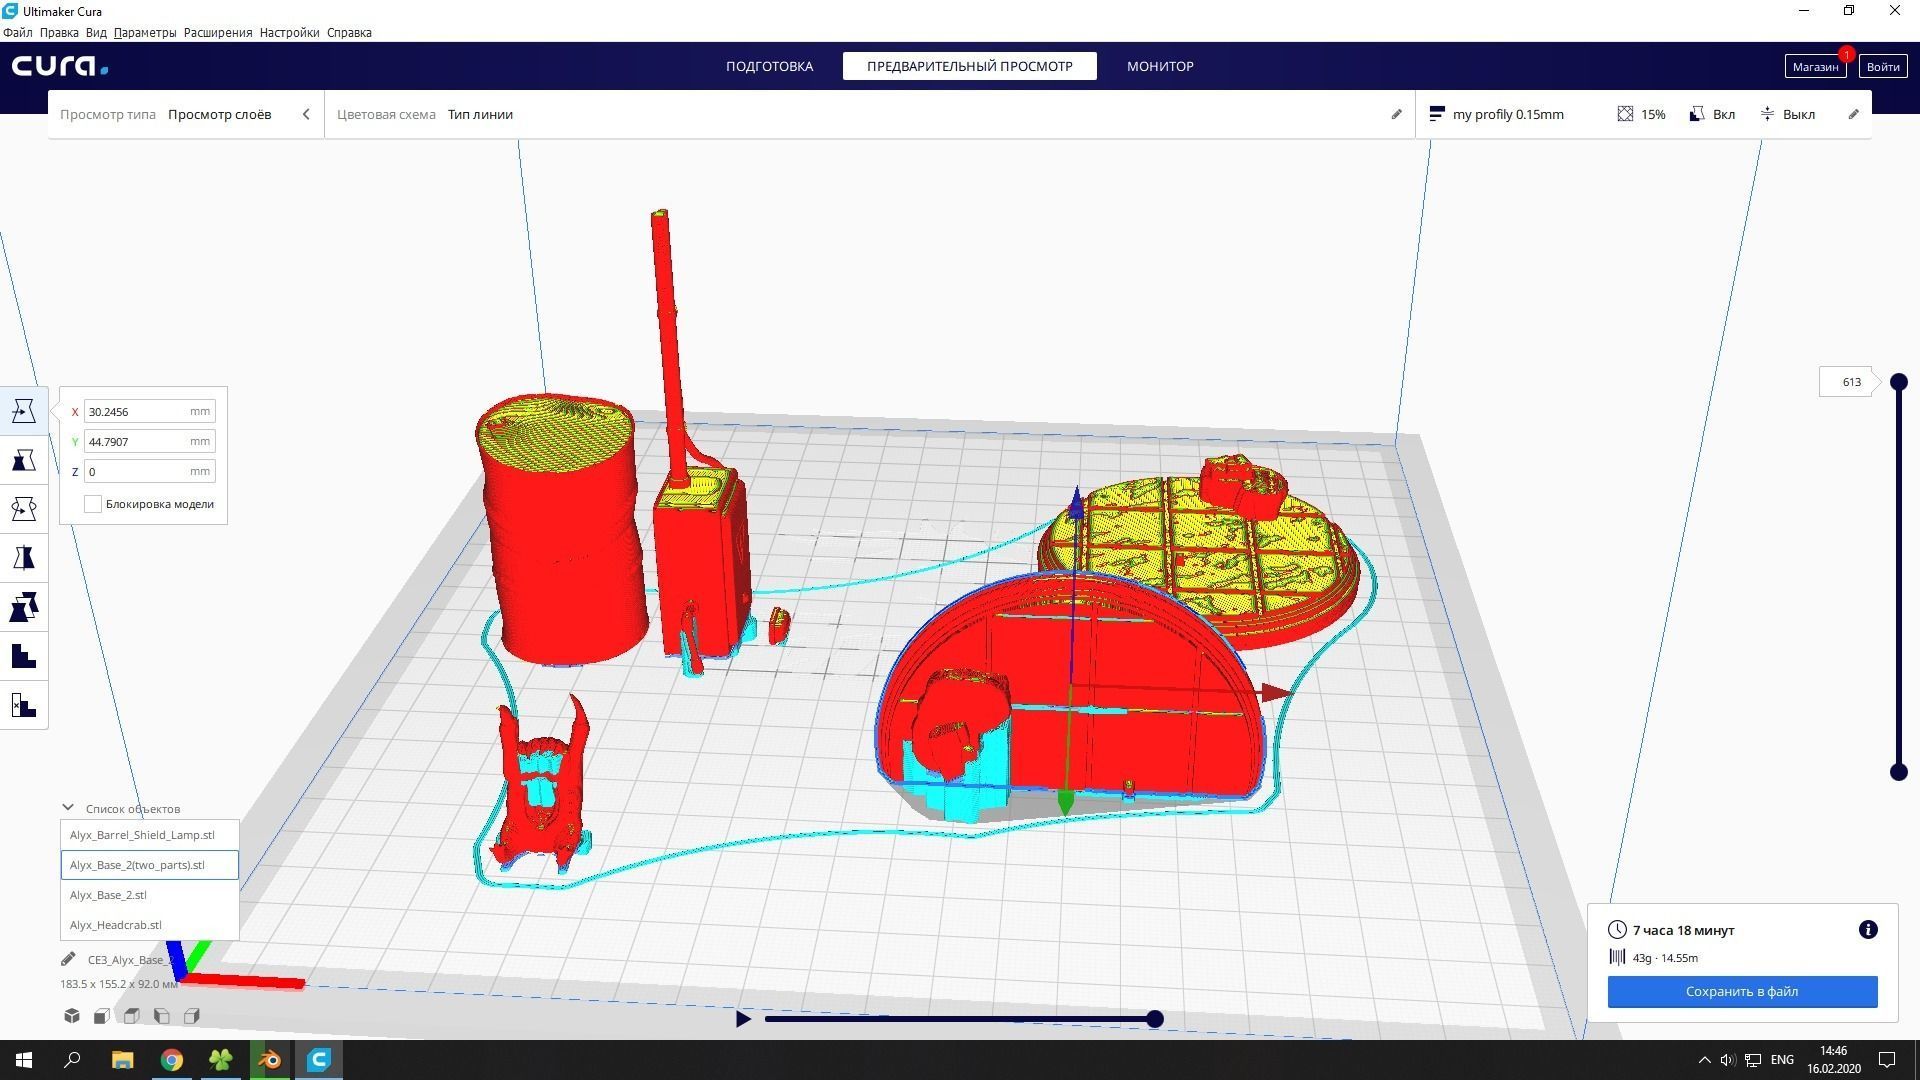The width and height of the screenshot is (1920, 1080).
Task: Click the print info icon
Action: tap(1867, 930)
